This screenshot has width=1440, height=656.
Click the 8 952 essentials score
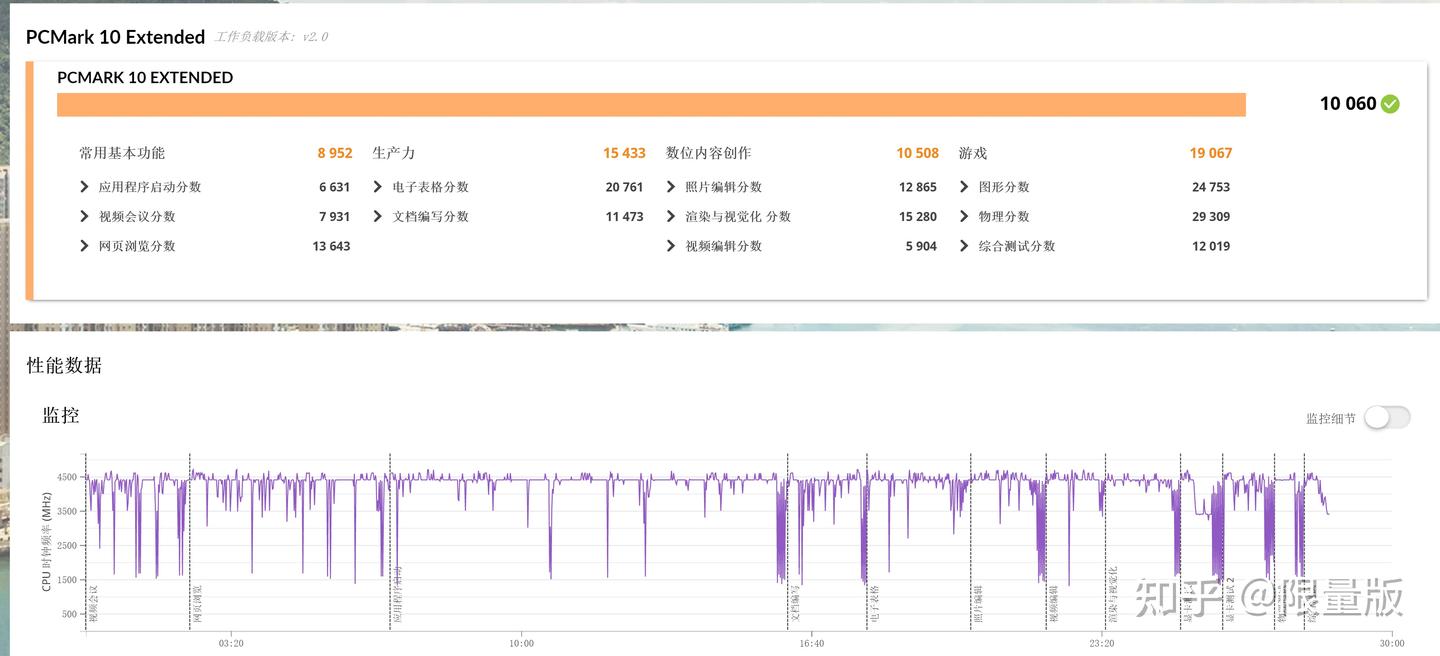pos(335,153)
